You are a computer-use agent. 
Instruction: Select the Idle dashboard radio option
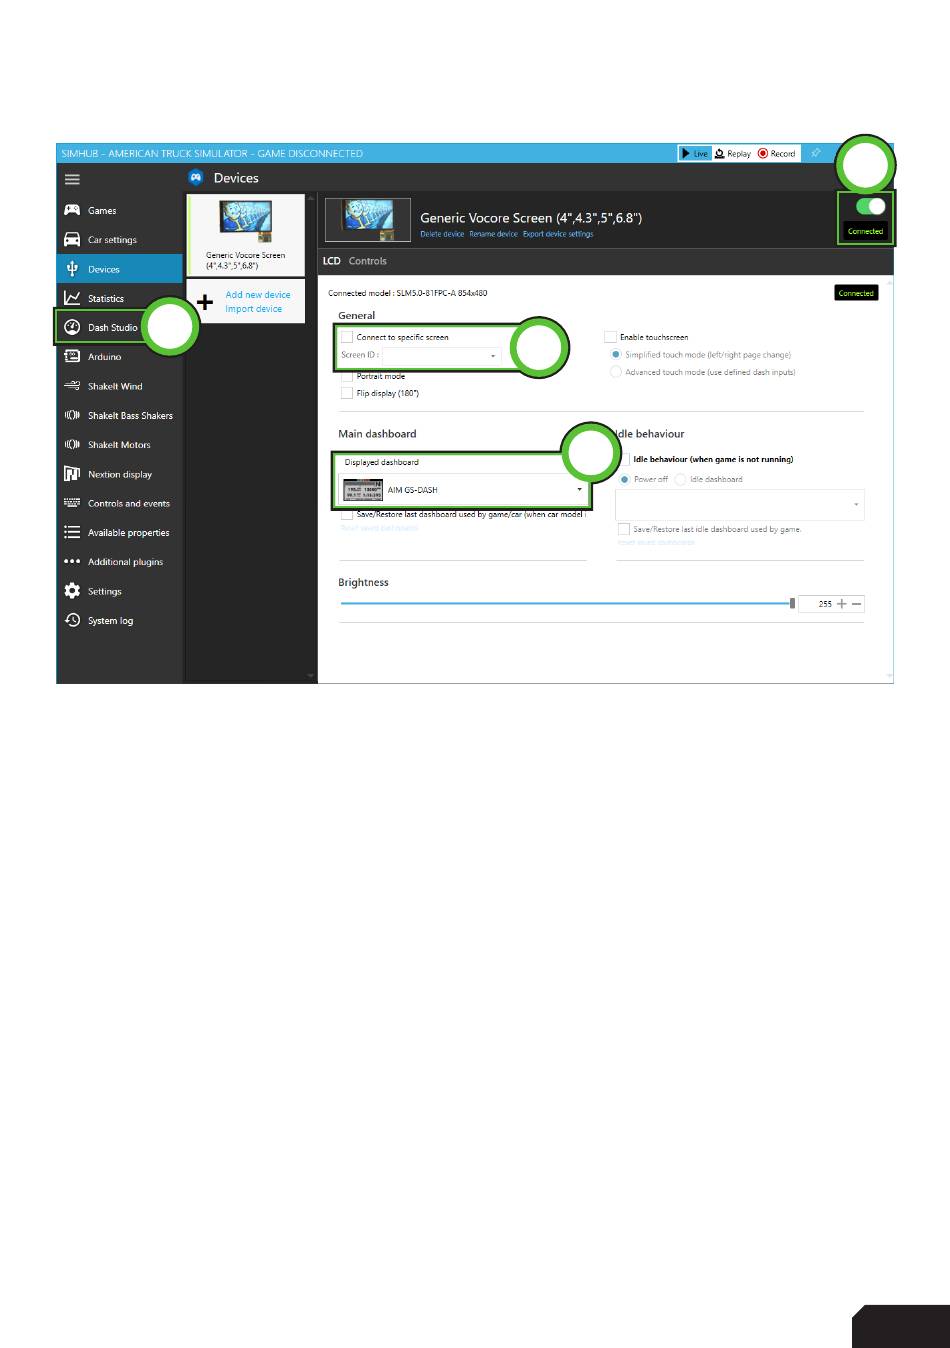click(680, 479)
